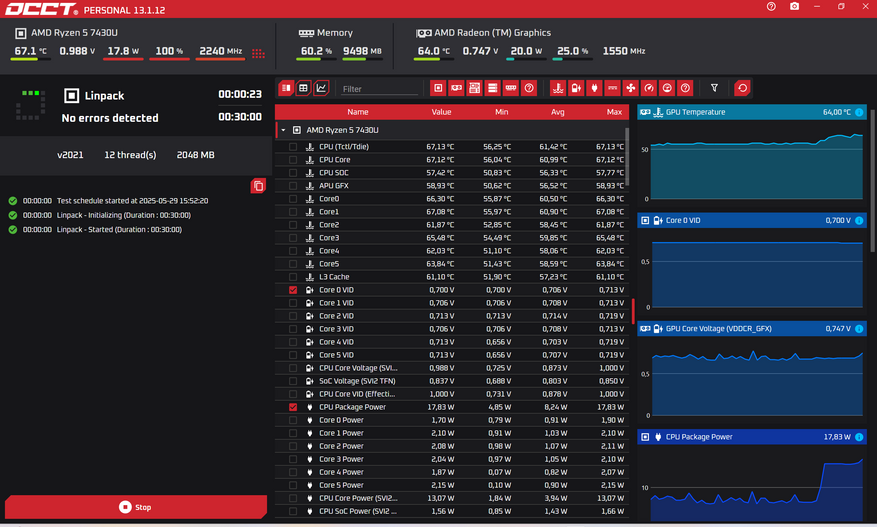Switch to the grid table view
This screenshot has width=877, height=527.
pos(303,88)
